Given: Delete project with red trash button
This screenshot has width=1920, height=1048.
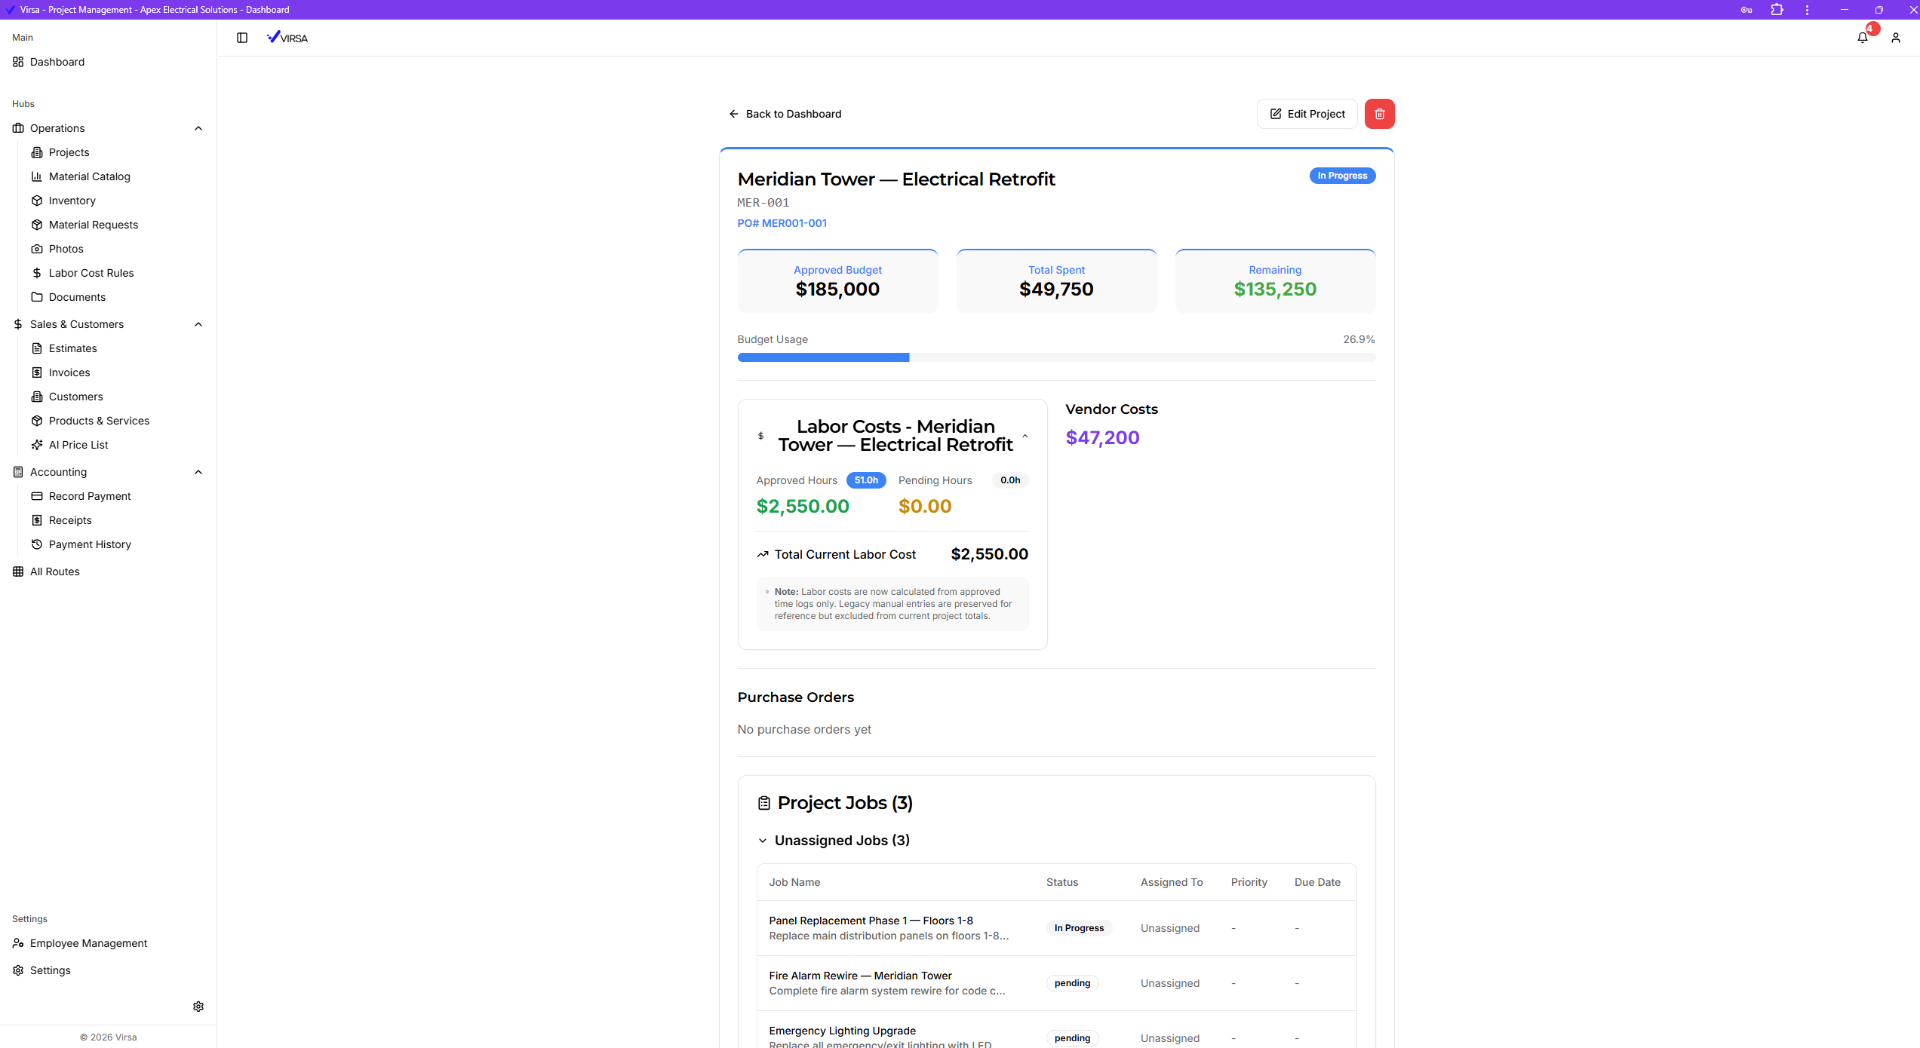Looking at the screenshot, I should coord(1379,114).
